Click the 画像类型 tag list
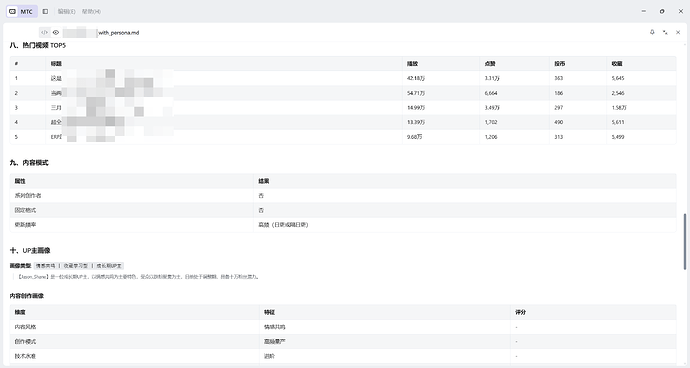The image size is (690, 368). pos(79,266)
